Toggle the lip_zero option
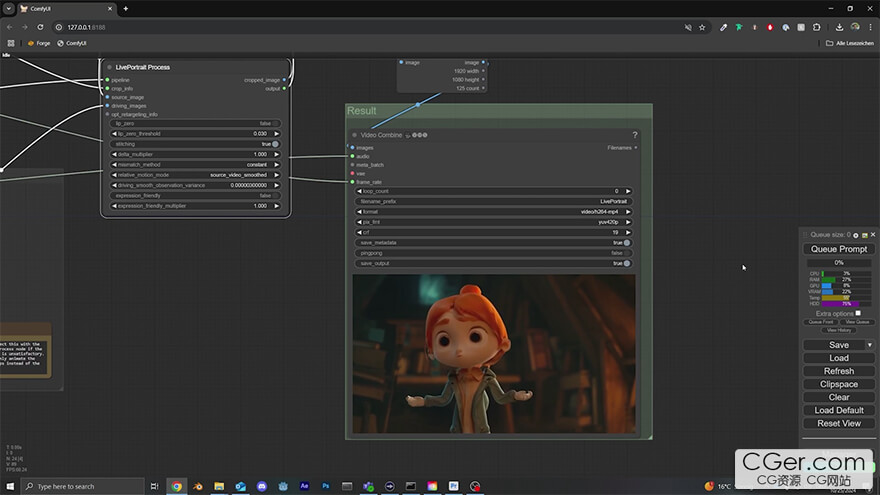This screenshot has height=495, width=880. coord(195,123)
